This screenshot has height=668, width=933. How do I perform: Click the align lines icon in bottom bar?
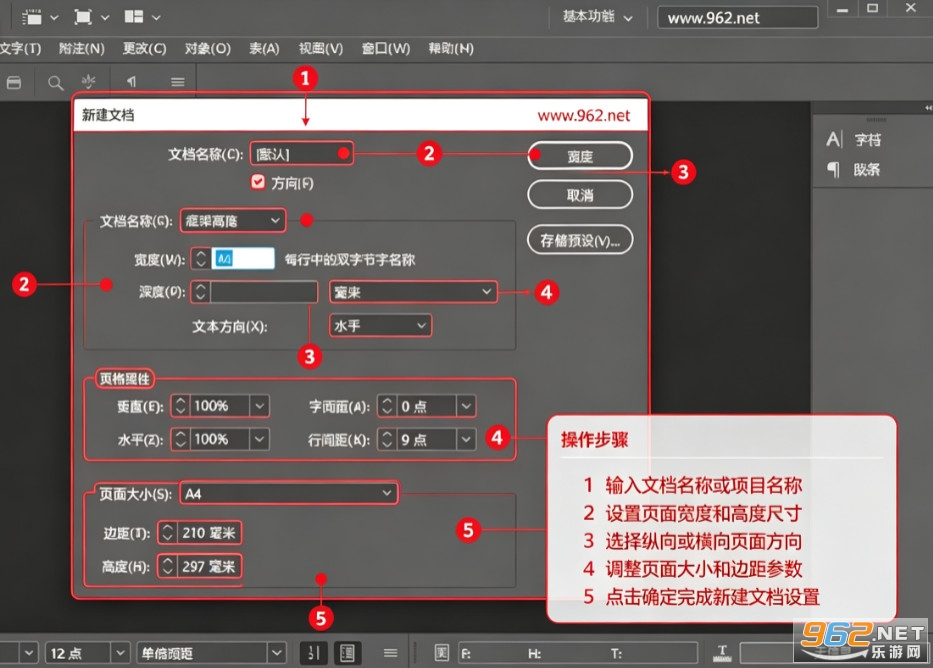pyautogui.click(x=390, y=653)
